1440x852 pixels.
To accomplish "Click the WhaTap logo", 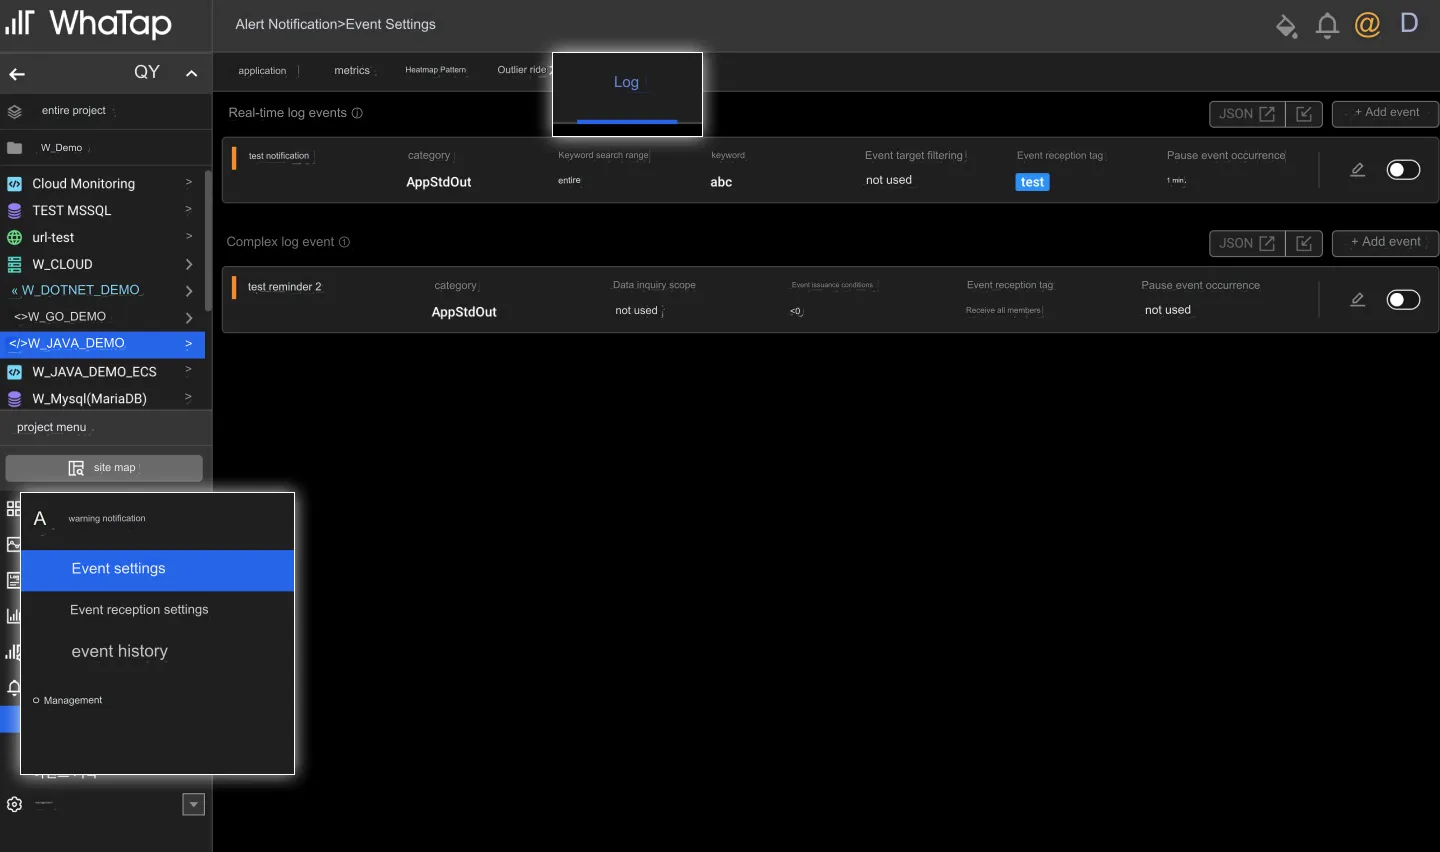I will click(x=88, y=23).
